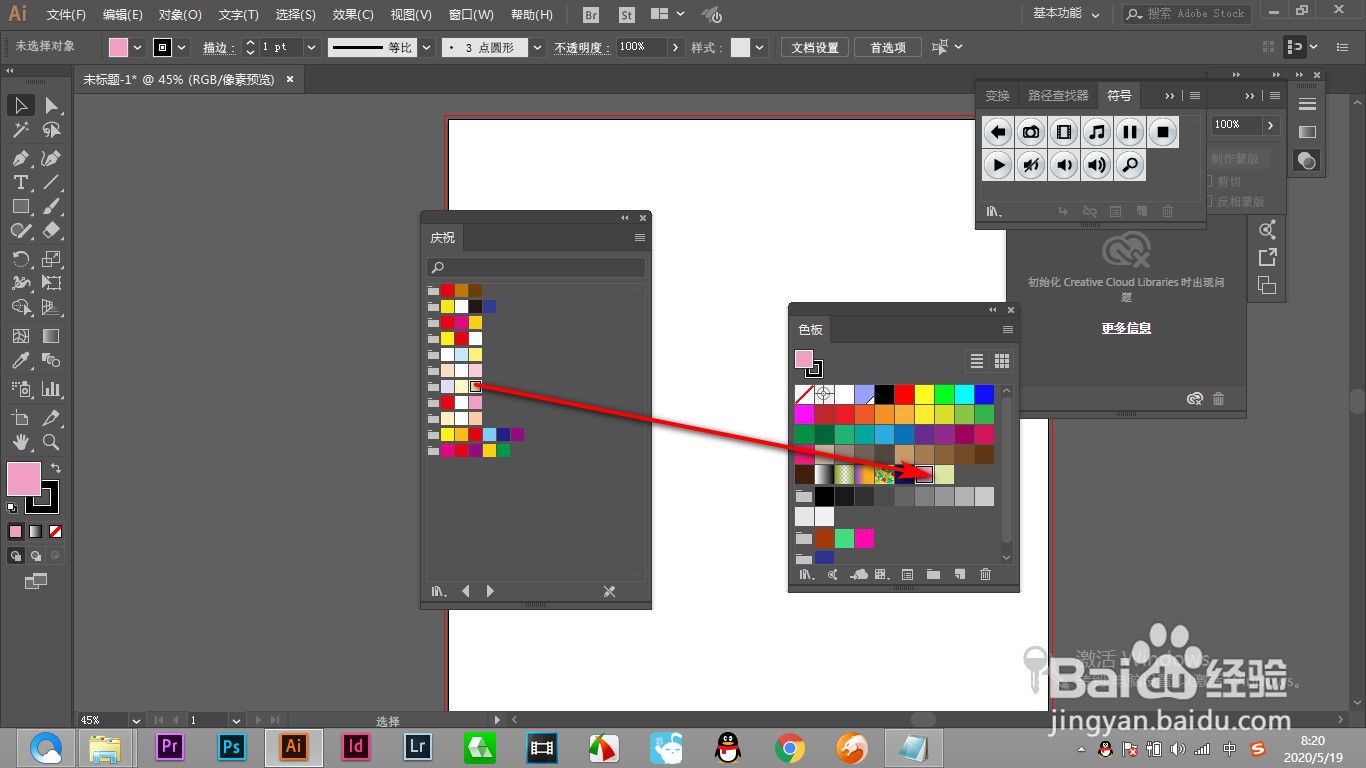The width and height of the screenshot is (1366, 768).
Task: Click delete swatch trash icon in Swatches panel
Action: (985, 574)
